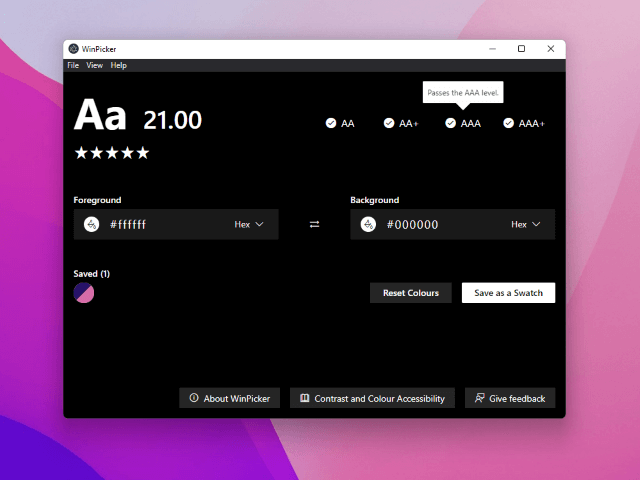Click the AAA+ level checkmark

[509, 123]
